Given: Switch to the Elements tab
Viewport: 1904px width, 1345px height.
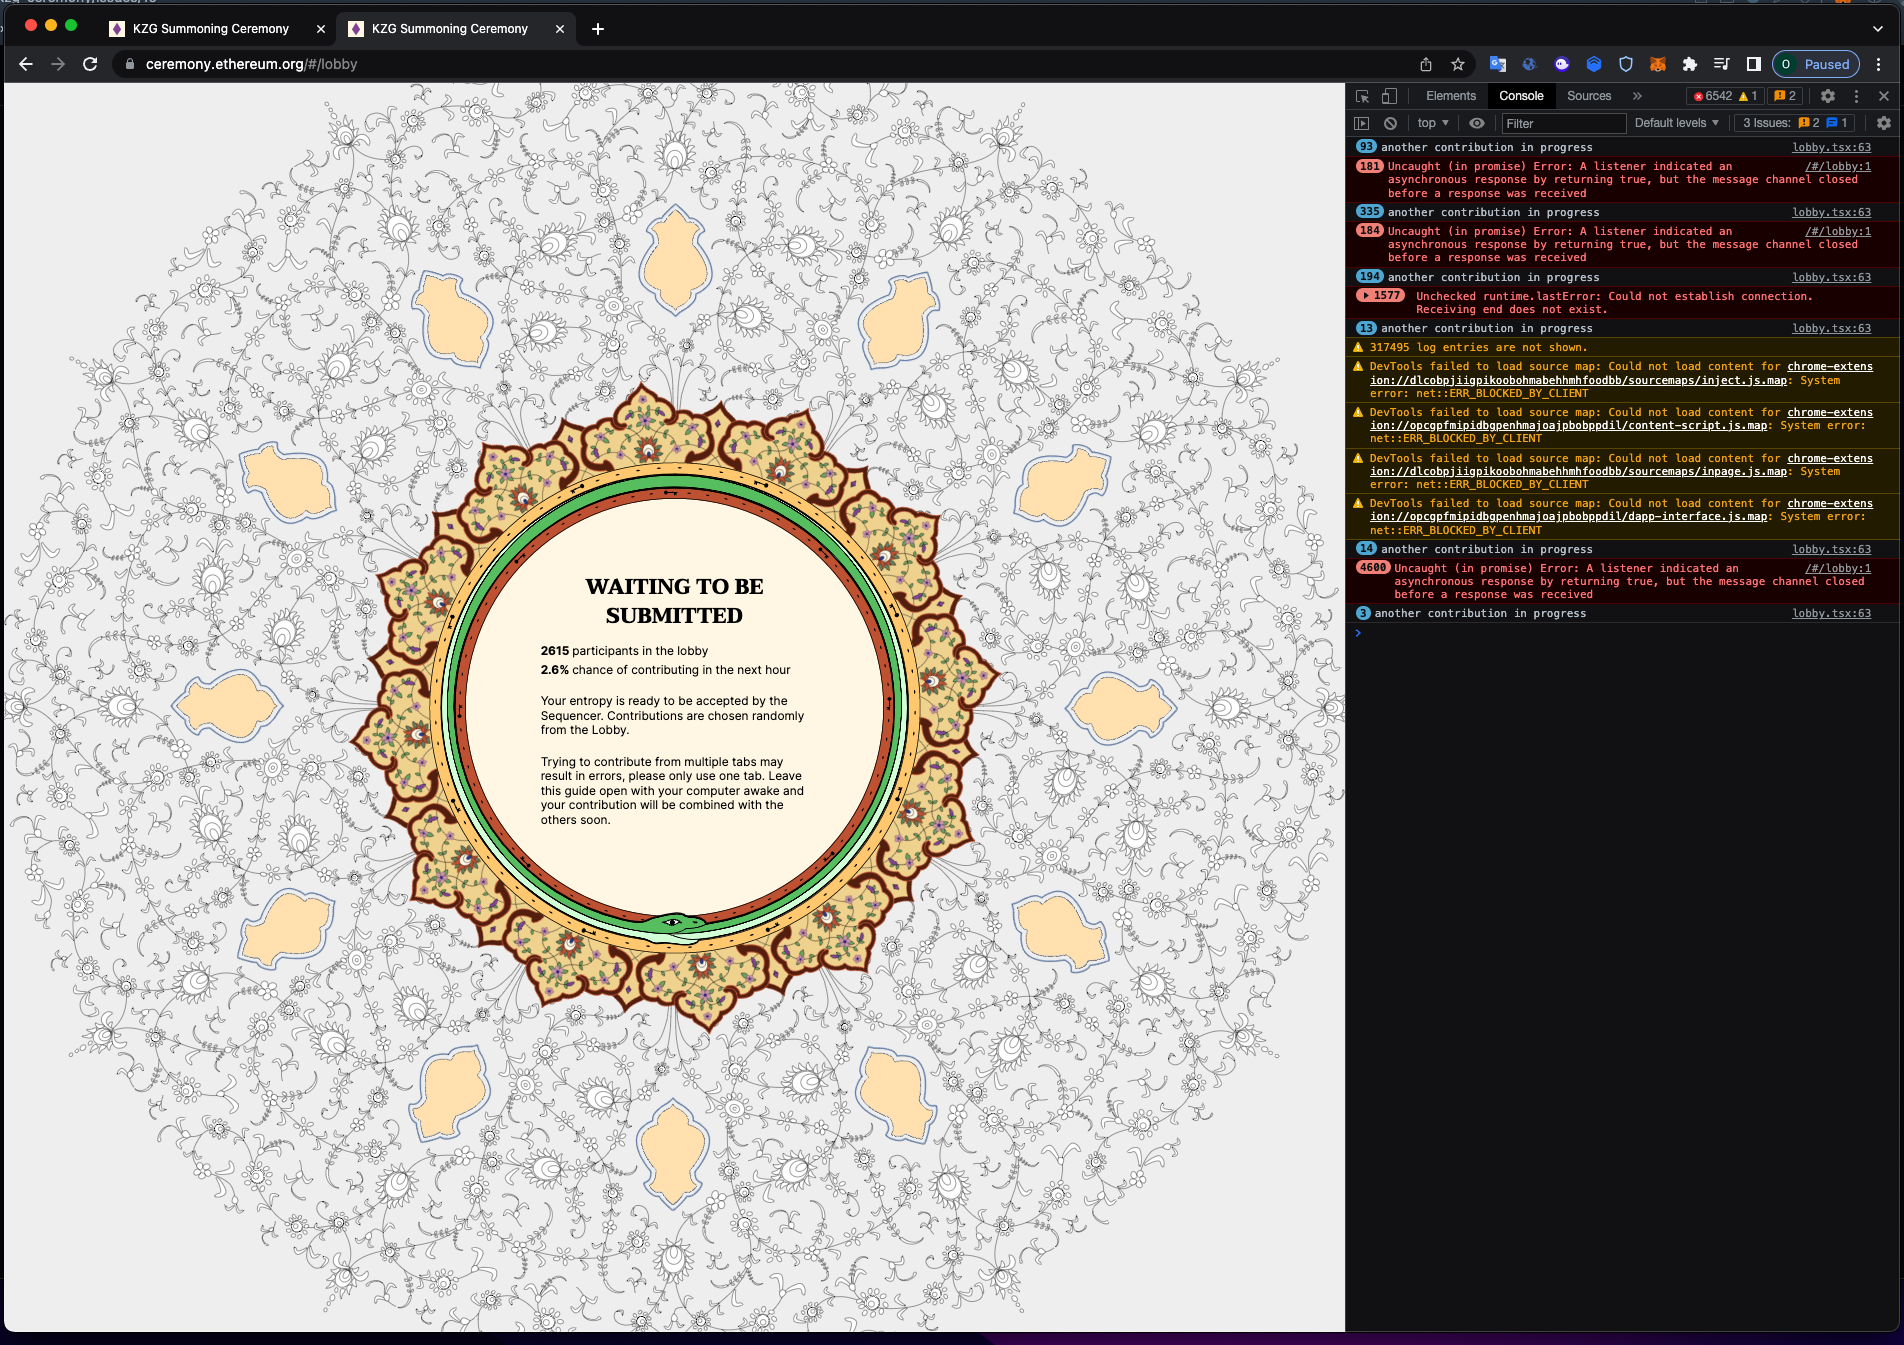Looking at the screenshot, I should (x=1450, y=96).
